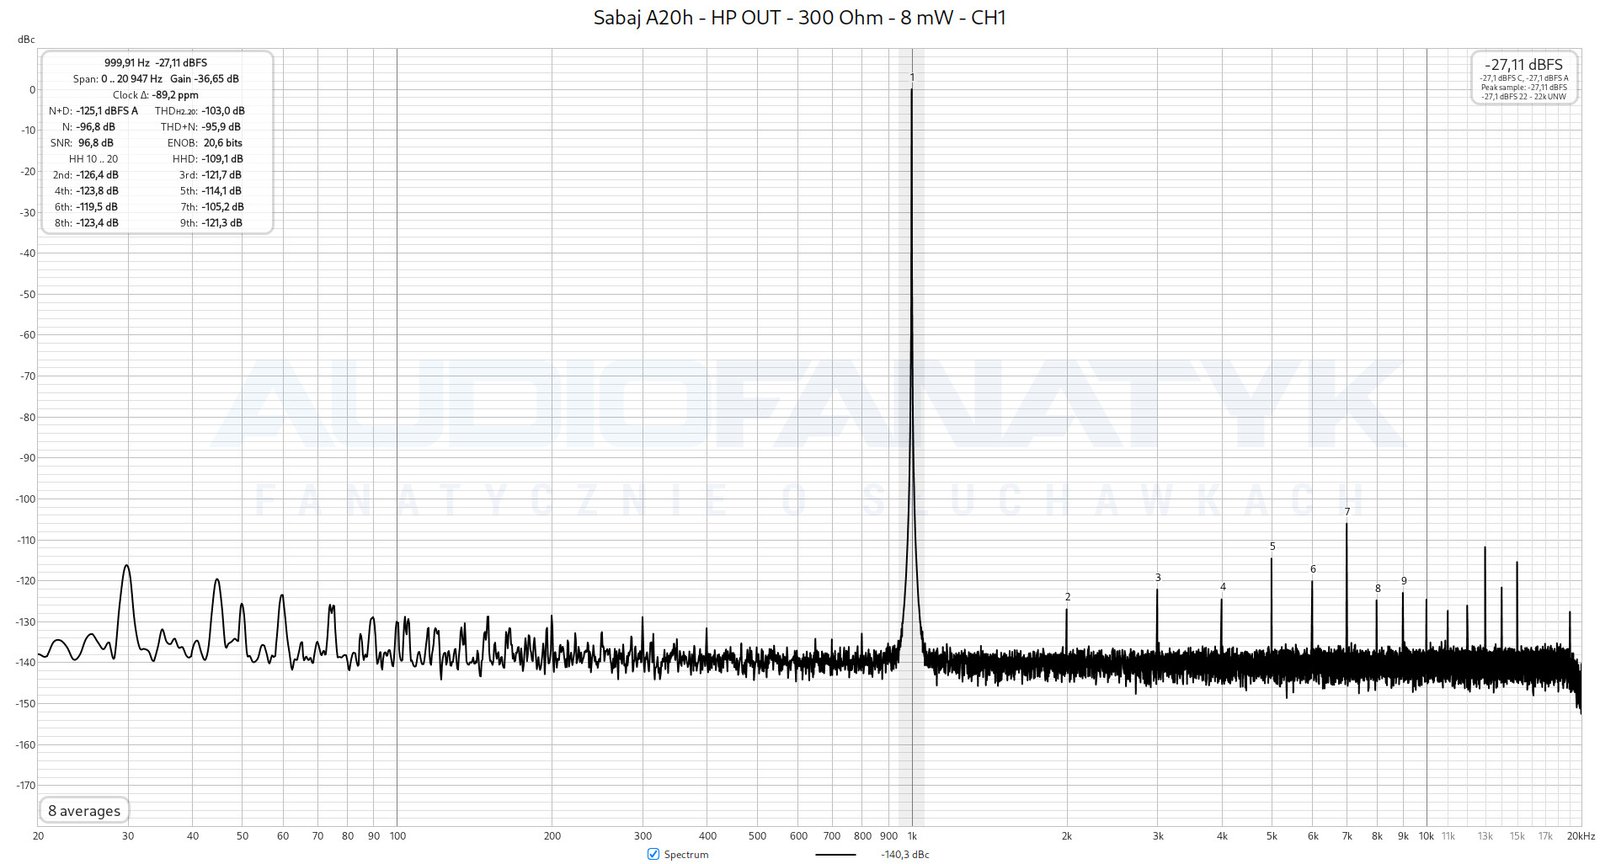The image size is (1600, 864).
Task: Click marker 1 above the fundamental peak
Action: click(912, 77)
